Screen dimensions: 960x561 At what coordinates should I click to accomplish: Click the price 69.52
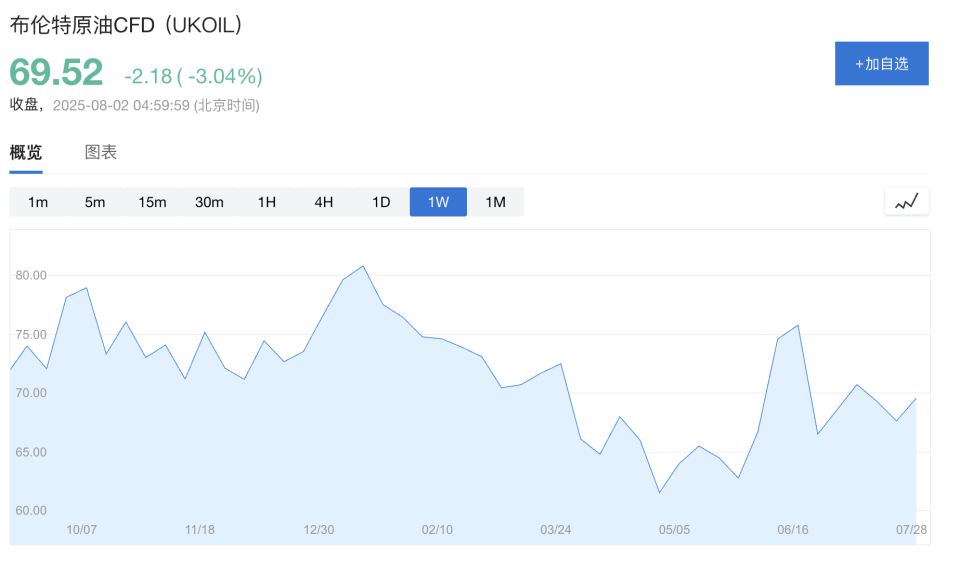(56, 72)
